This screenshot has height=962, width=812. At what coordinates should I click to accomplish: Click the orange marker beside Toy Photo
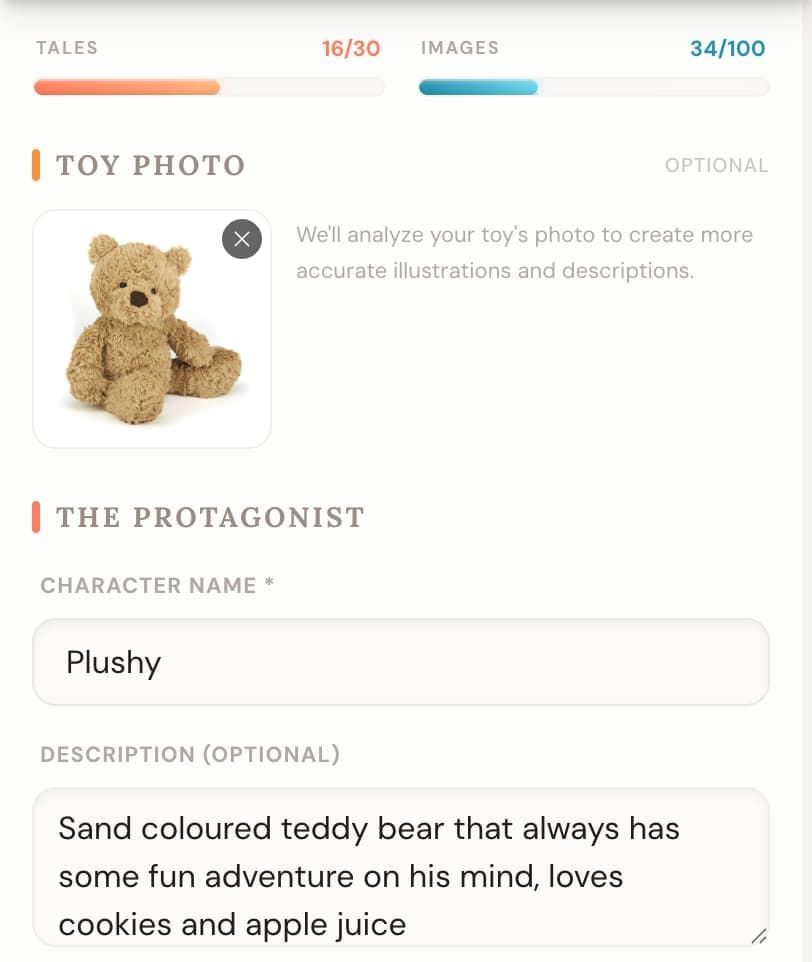coord(36,165)
